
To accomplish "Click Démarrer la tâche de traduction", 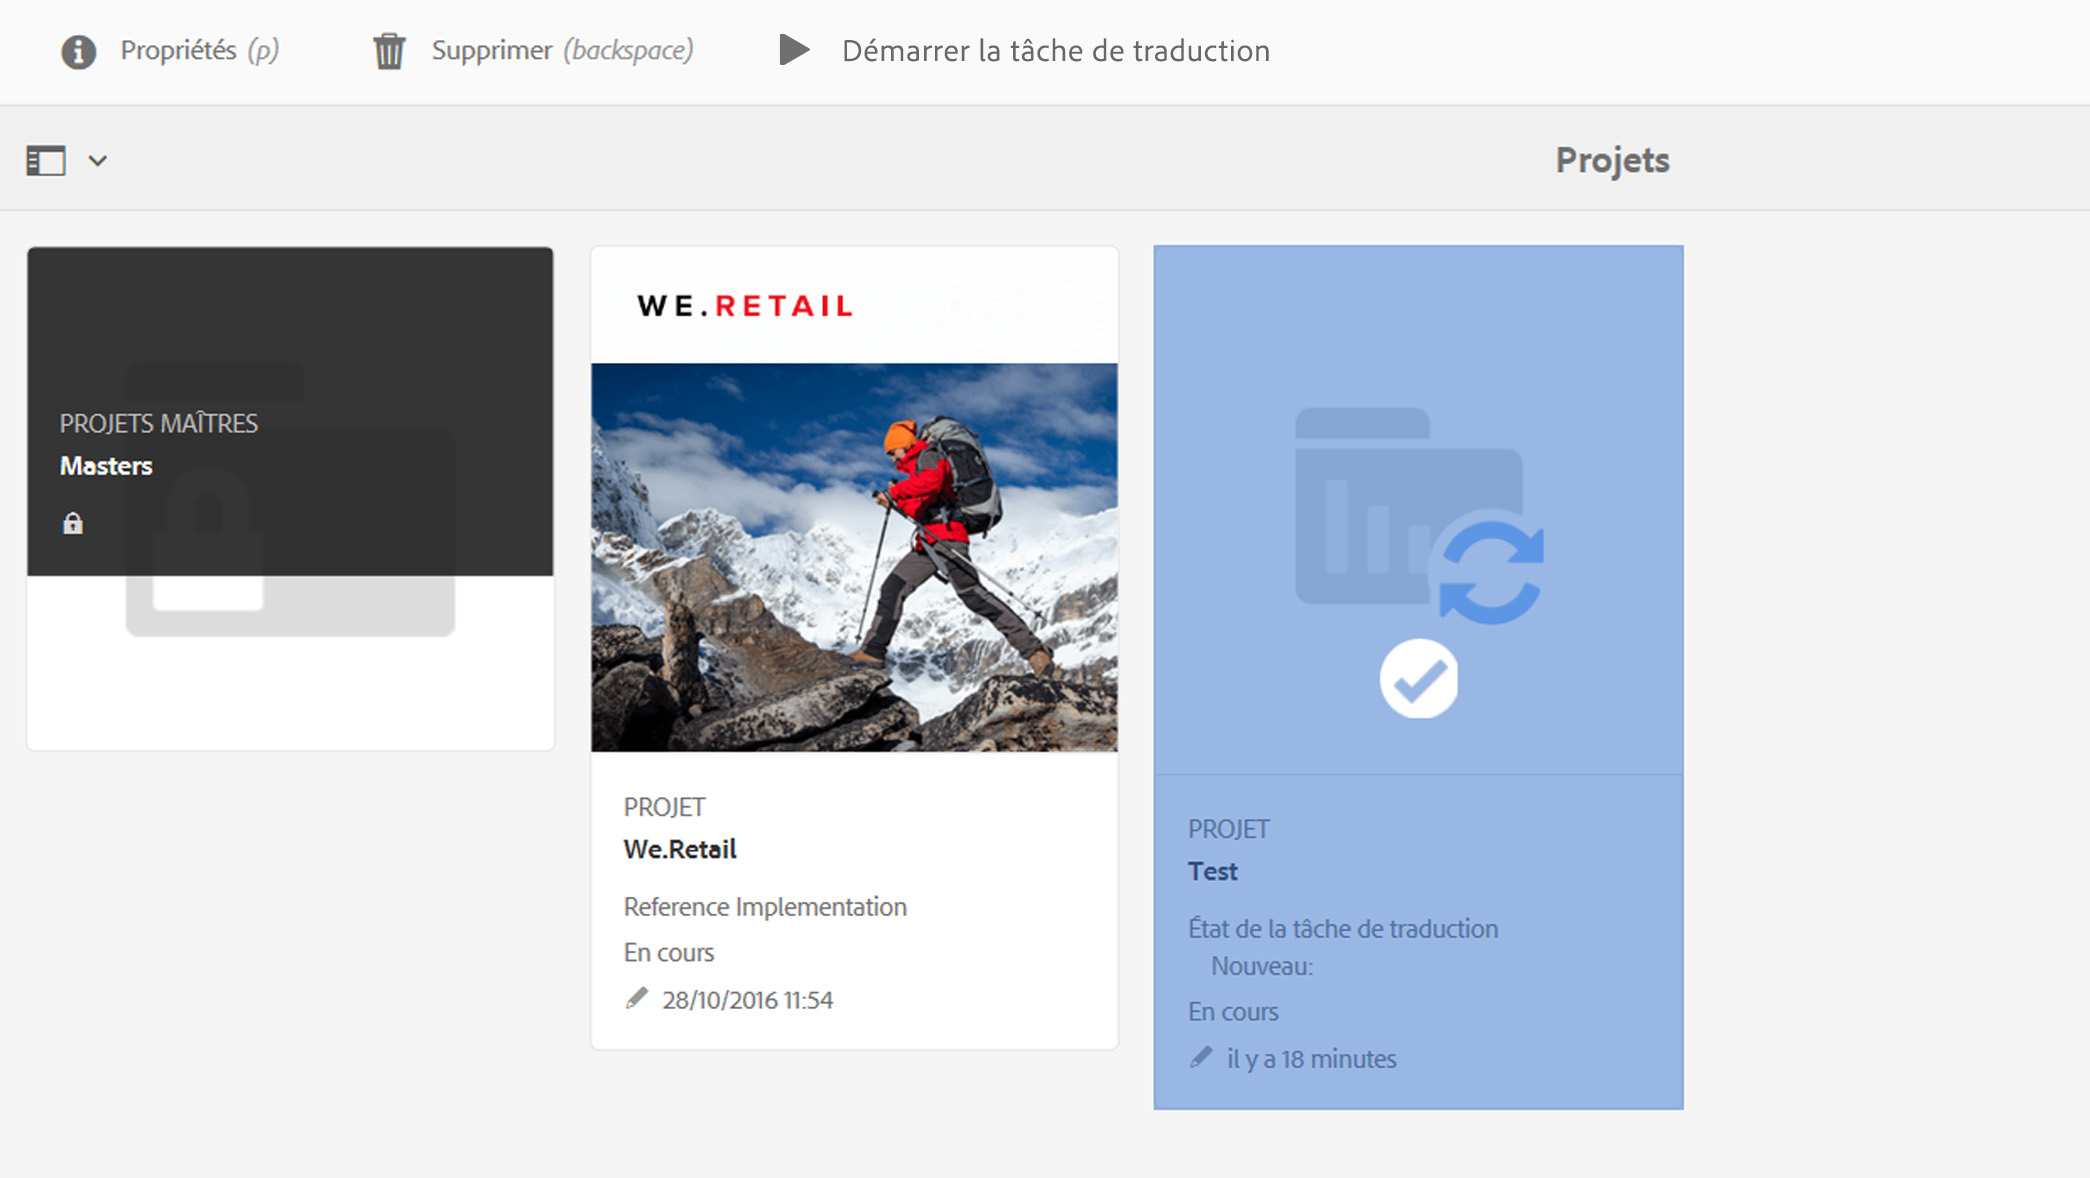I will point(1055,51).
